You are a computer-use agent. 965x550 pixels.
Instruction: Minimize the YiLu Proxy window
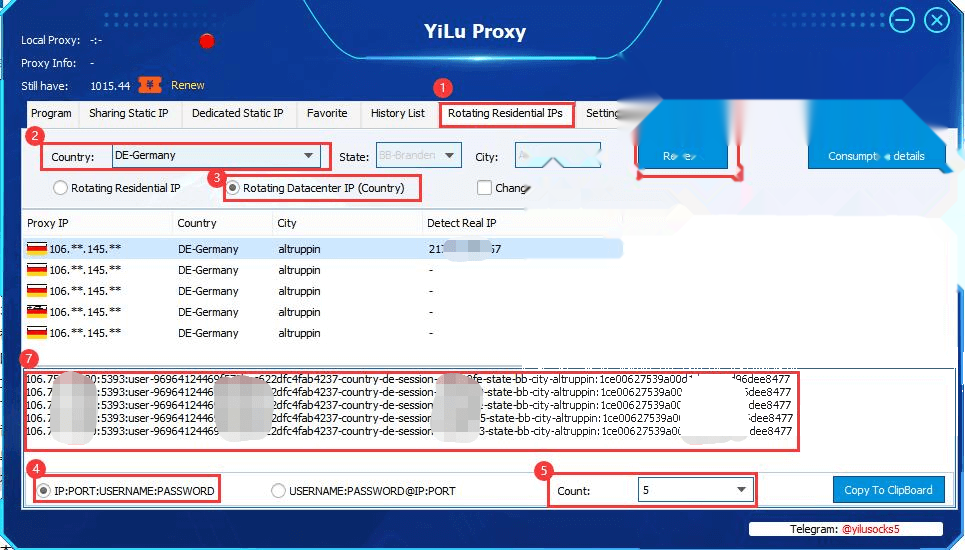(x=902, y=20)
